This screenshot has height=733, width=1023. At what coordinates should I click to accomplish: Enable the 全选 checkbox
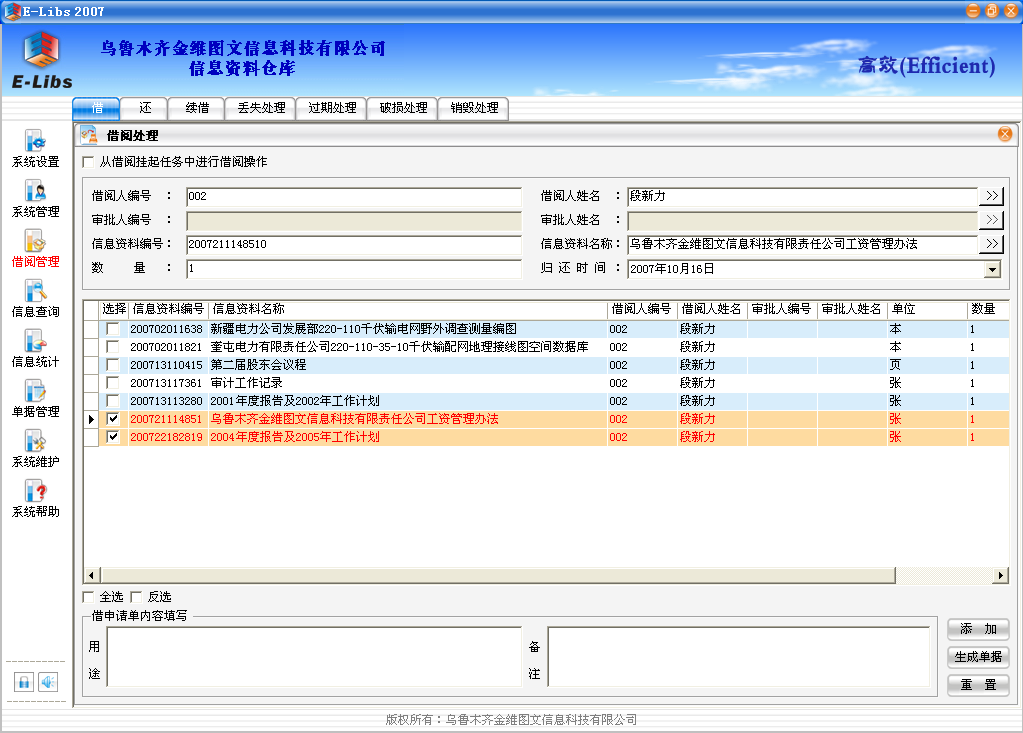click(x=89, y=597)
